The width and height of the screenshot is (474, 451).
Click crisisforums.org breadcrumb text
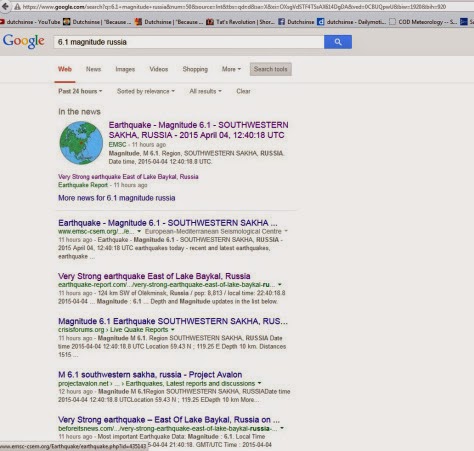(81, 330)
